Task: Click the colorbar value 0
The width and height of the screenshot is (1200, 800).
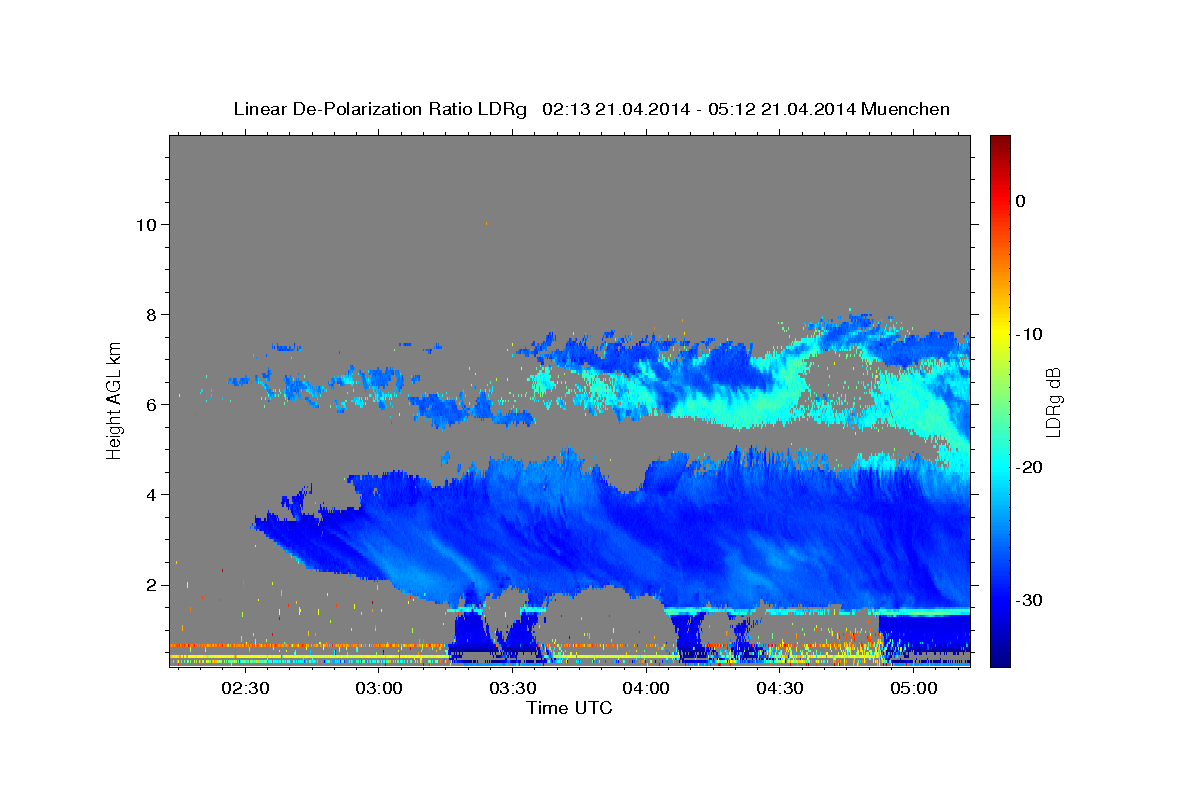Action: 1021,201
